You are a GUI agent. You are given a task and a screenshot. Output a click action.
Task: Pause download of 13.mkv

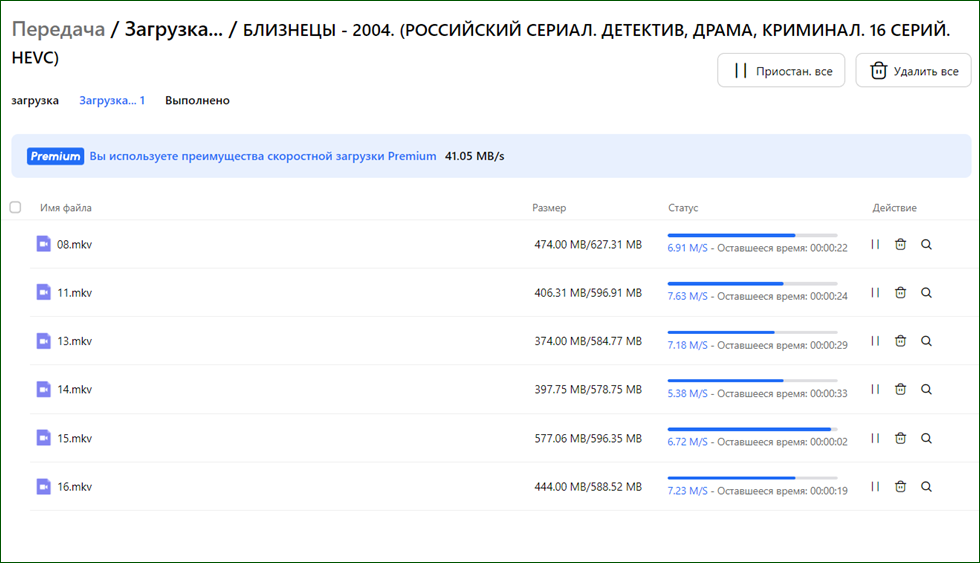tap(875, 341)
